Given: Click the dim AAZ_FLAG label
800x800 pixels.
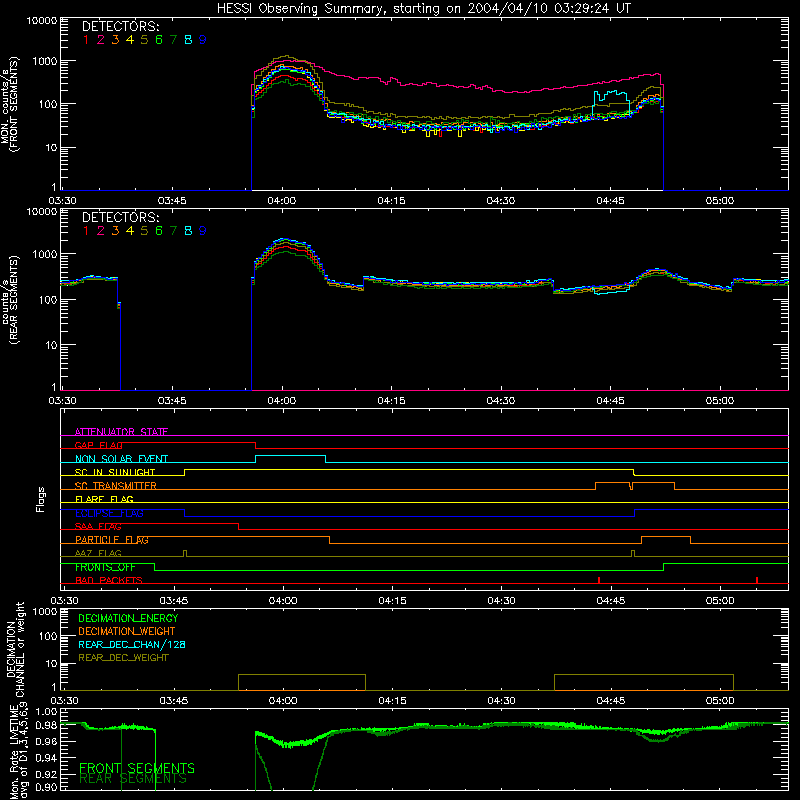Looking at the screenshot, I should 98,553.
